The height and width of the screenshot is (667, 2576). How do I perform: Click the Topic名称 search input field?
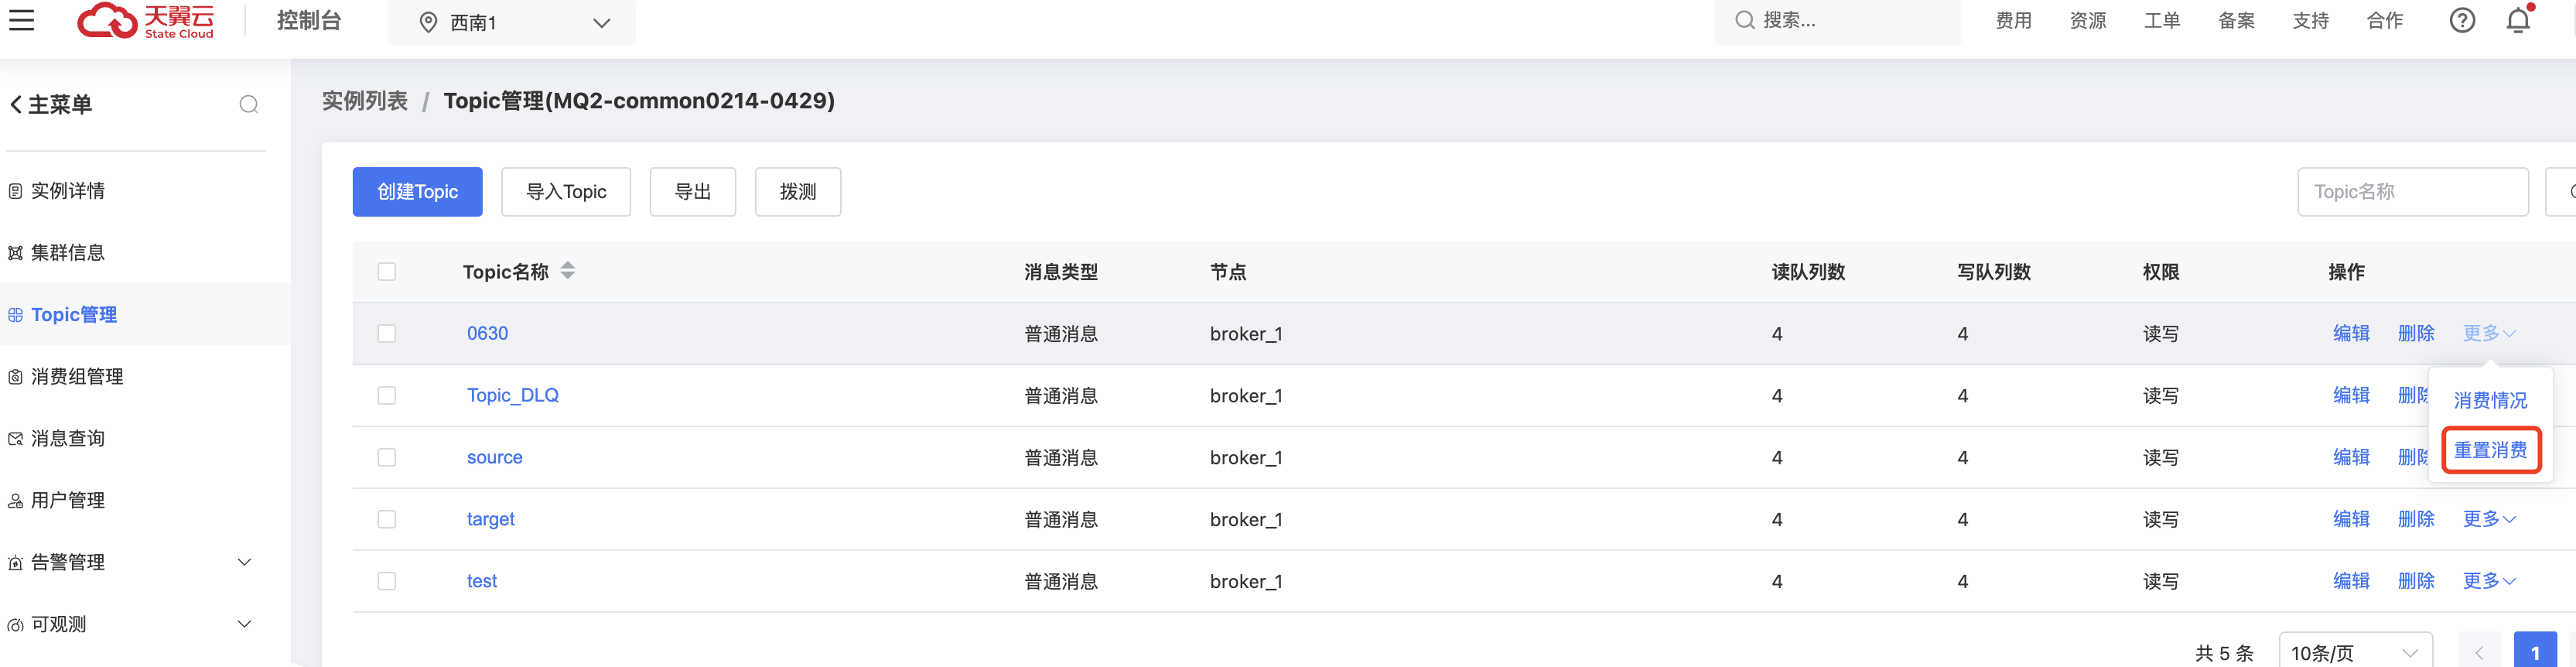[x=2412, y=192]
